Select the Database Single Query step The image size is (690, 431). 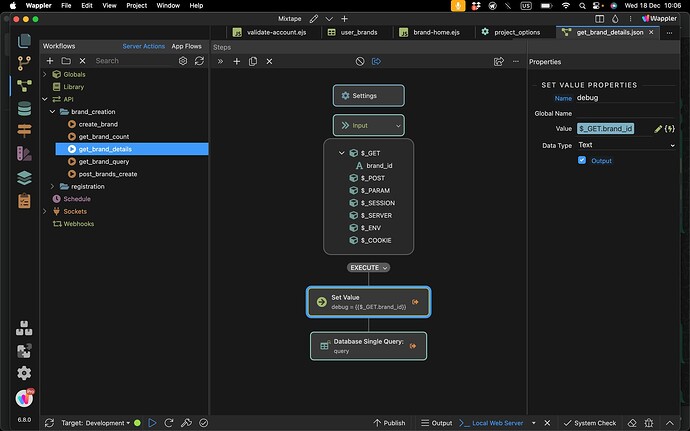[368, 346]
